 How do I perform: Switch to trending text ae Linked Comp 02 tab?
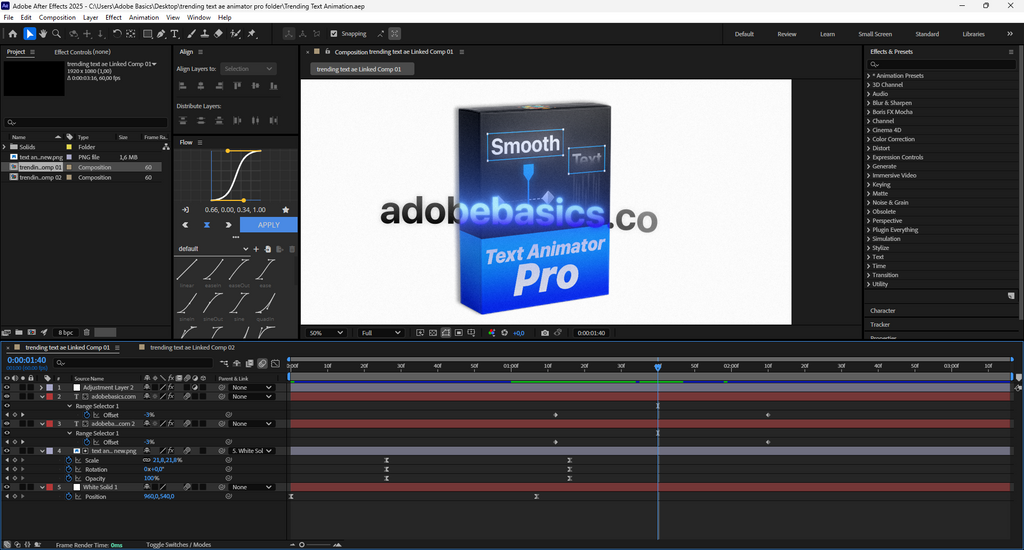pos(190,348)
